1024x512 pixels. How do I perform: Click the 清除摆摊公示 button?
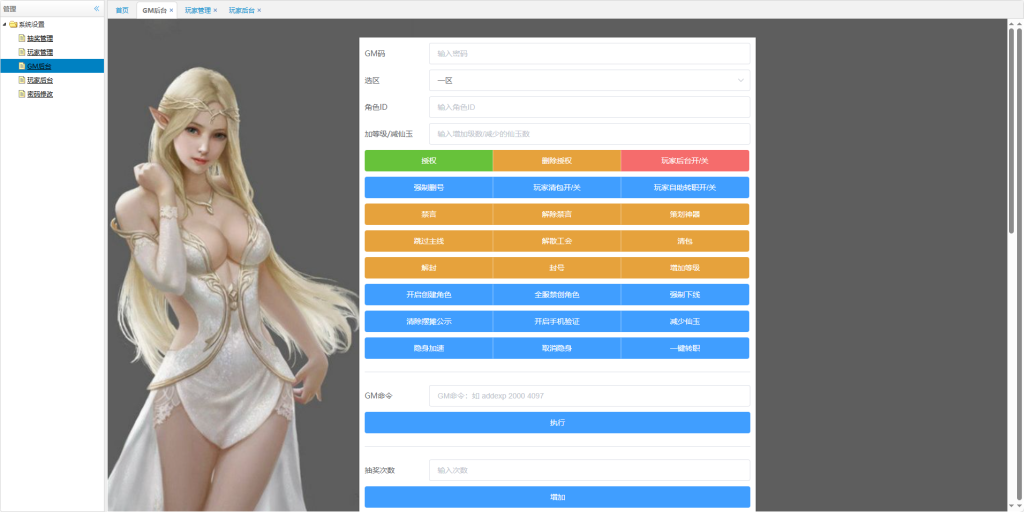click(428, 321)
